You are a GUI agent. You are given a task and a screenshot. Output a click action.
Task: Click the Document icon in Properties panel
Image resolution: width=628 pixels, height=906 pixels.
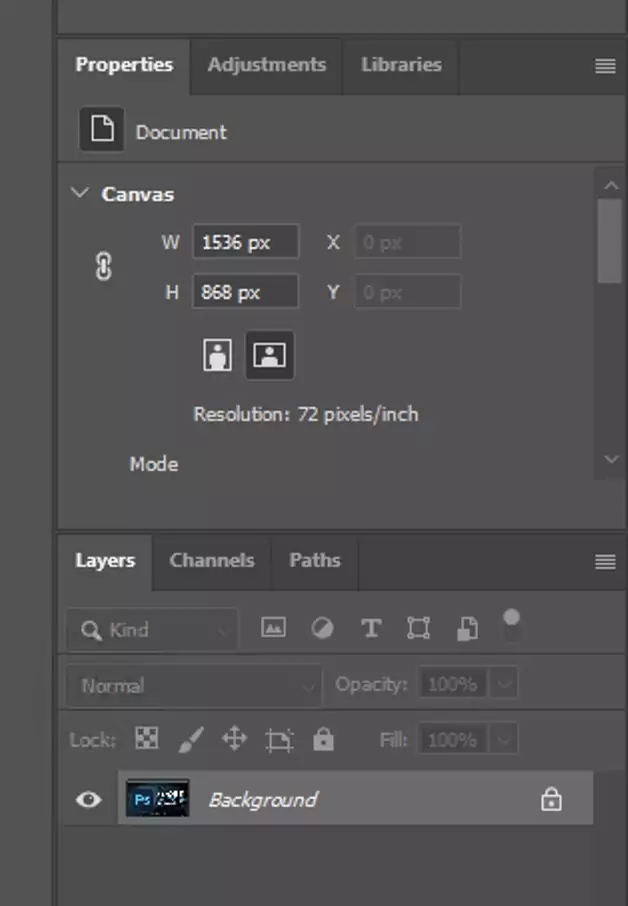coord(100,131)
